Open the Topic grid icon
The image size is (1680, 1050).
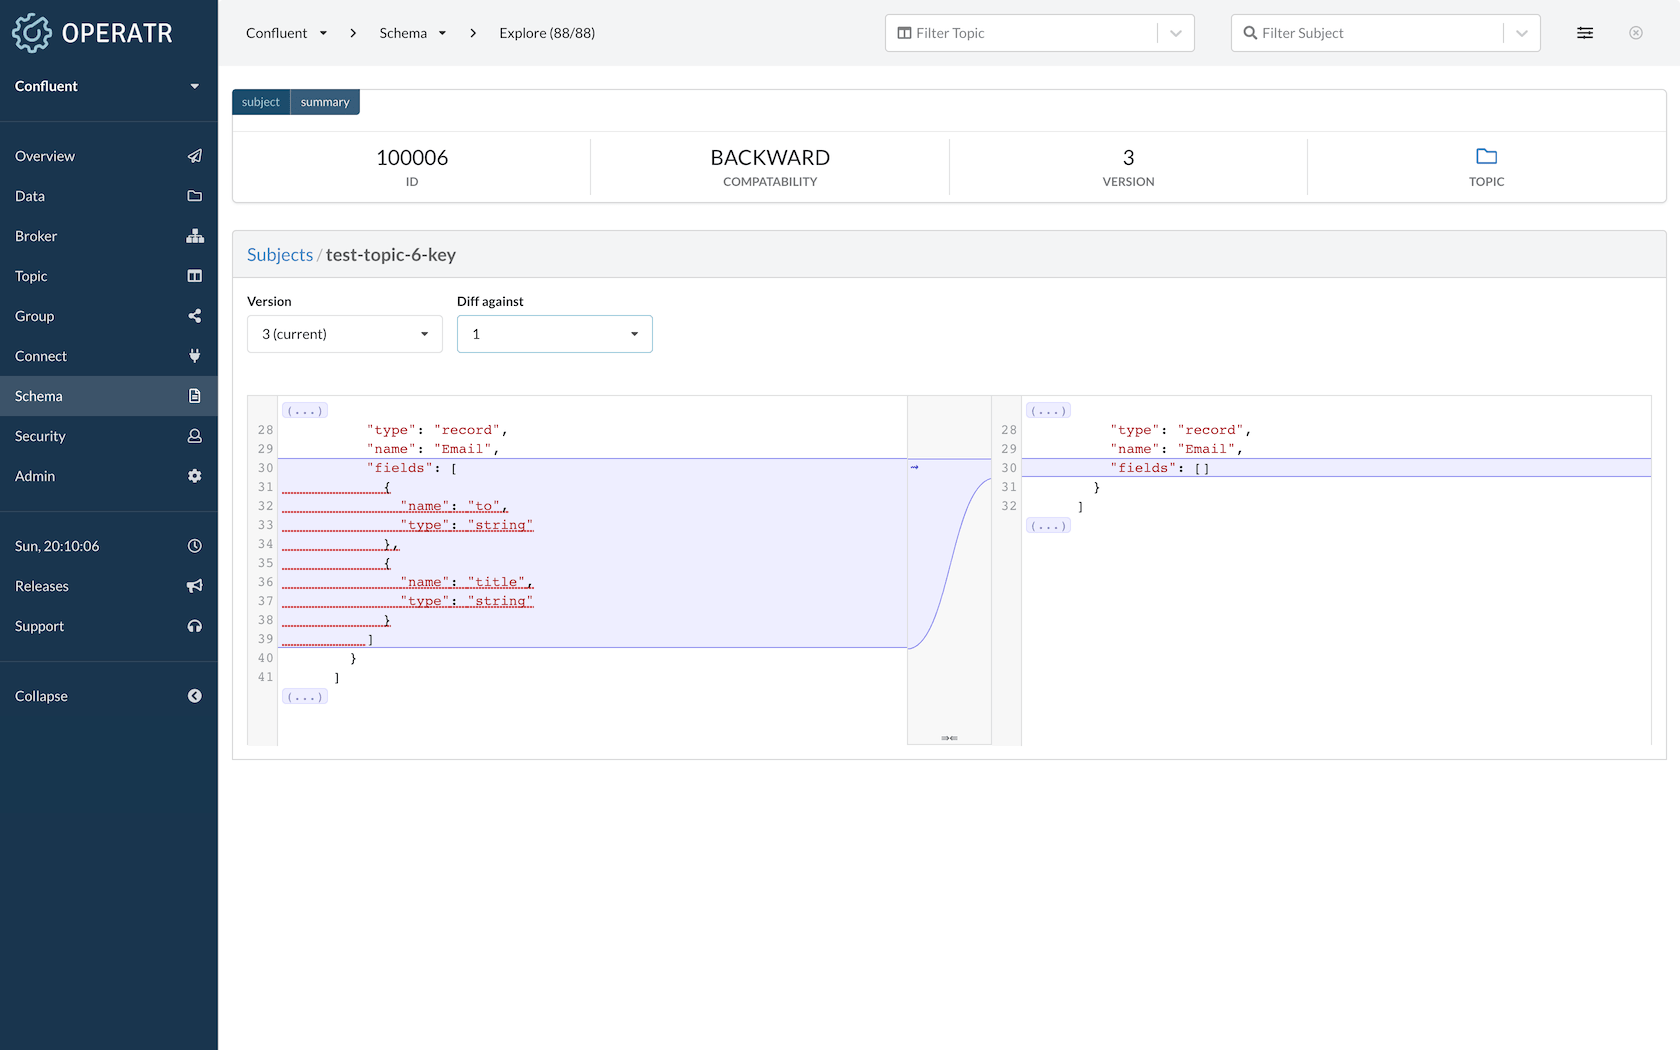point(195,276)
